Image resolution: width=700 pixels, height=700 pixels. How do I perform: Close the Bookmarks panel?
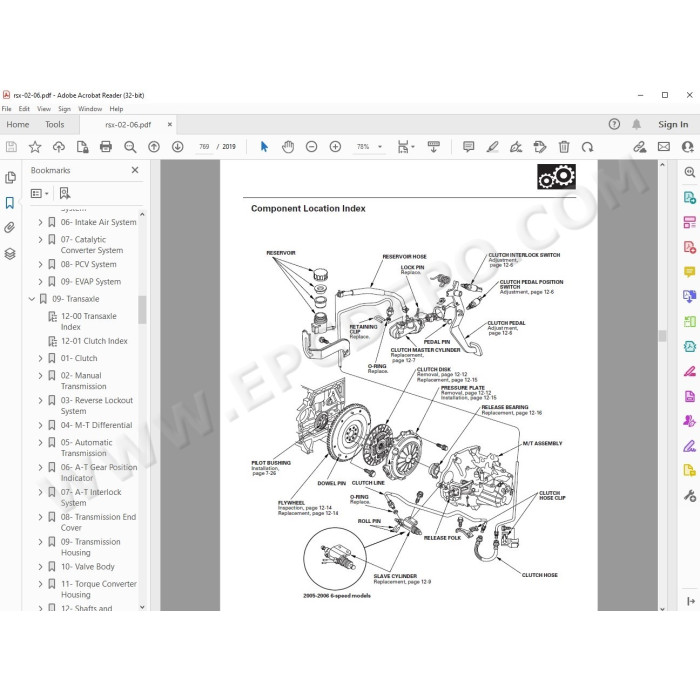coord(135,170)
